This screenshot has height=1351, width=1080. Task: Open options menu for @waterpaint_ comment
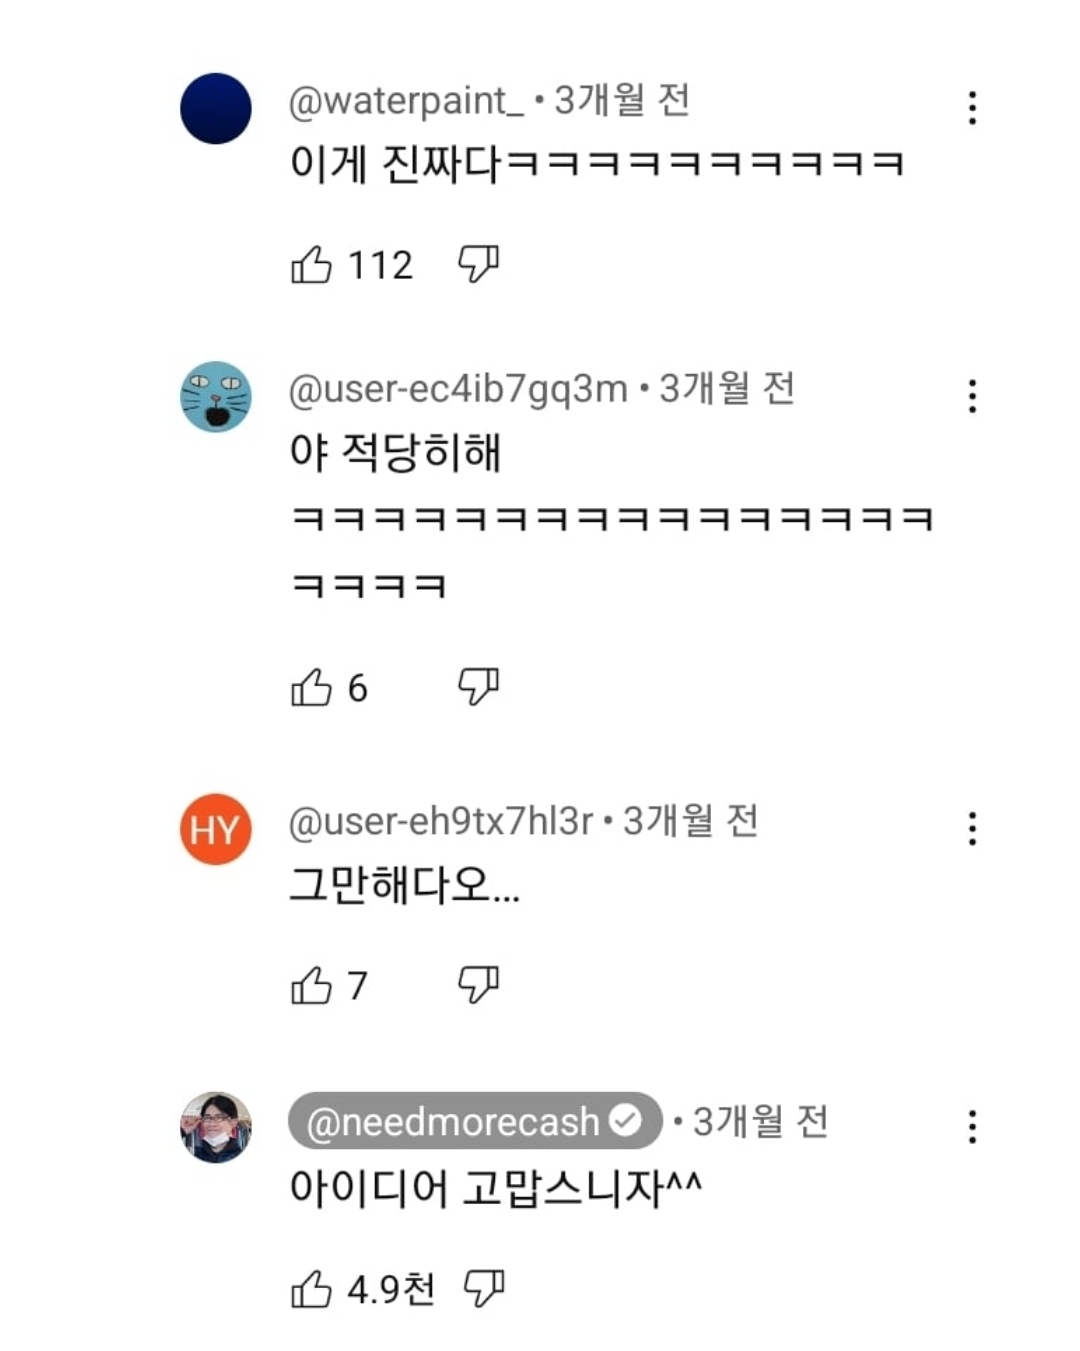(x=972, y=108)
